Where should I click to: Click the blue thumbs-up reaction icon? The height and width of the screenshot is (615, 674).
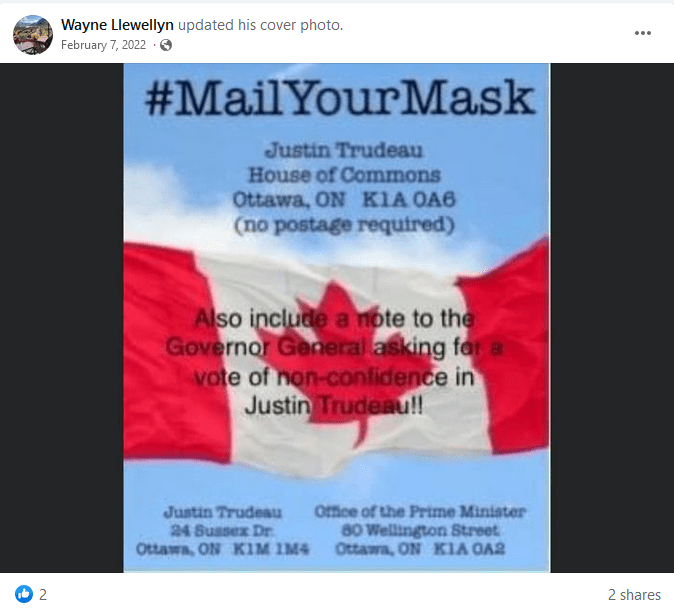click(x=24, y=594)
